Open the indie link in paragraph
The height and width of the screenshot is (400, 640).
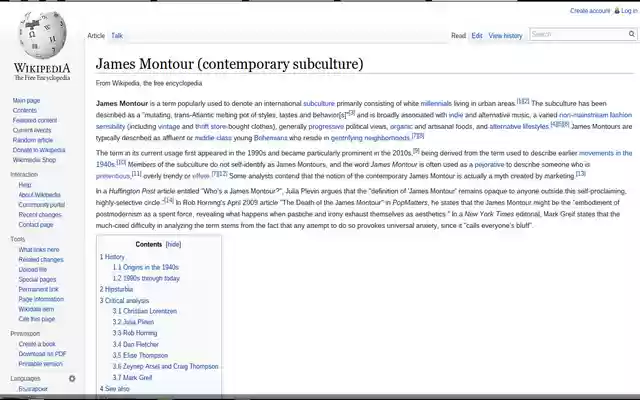[456, 115]
